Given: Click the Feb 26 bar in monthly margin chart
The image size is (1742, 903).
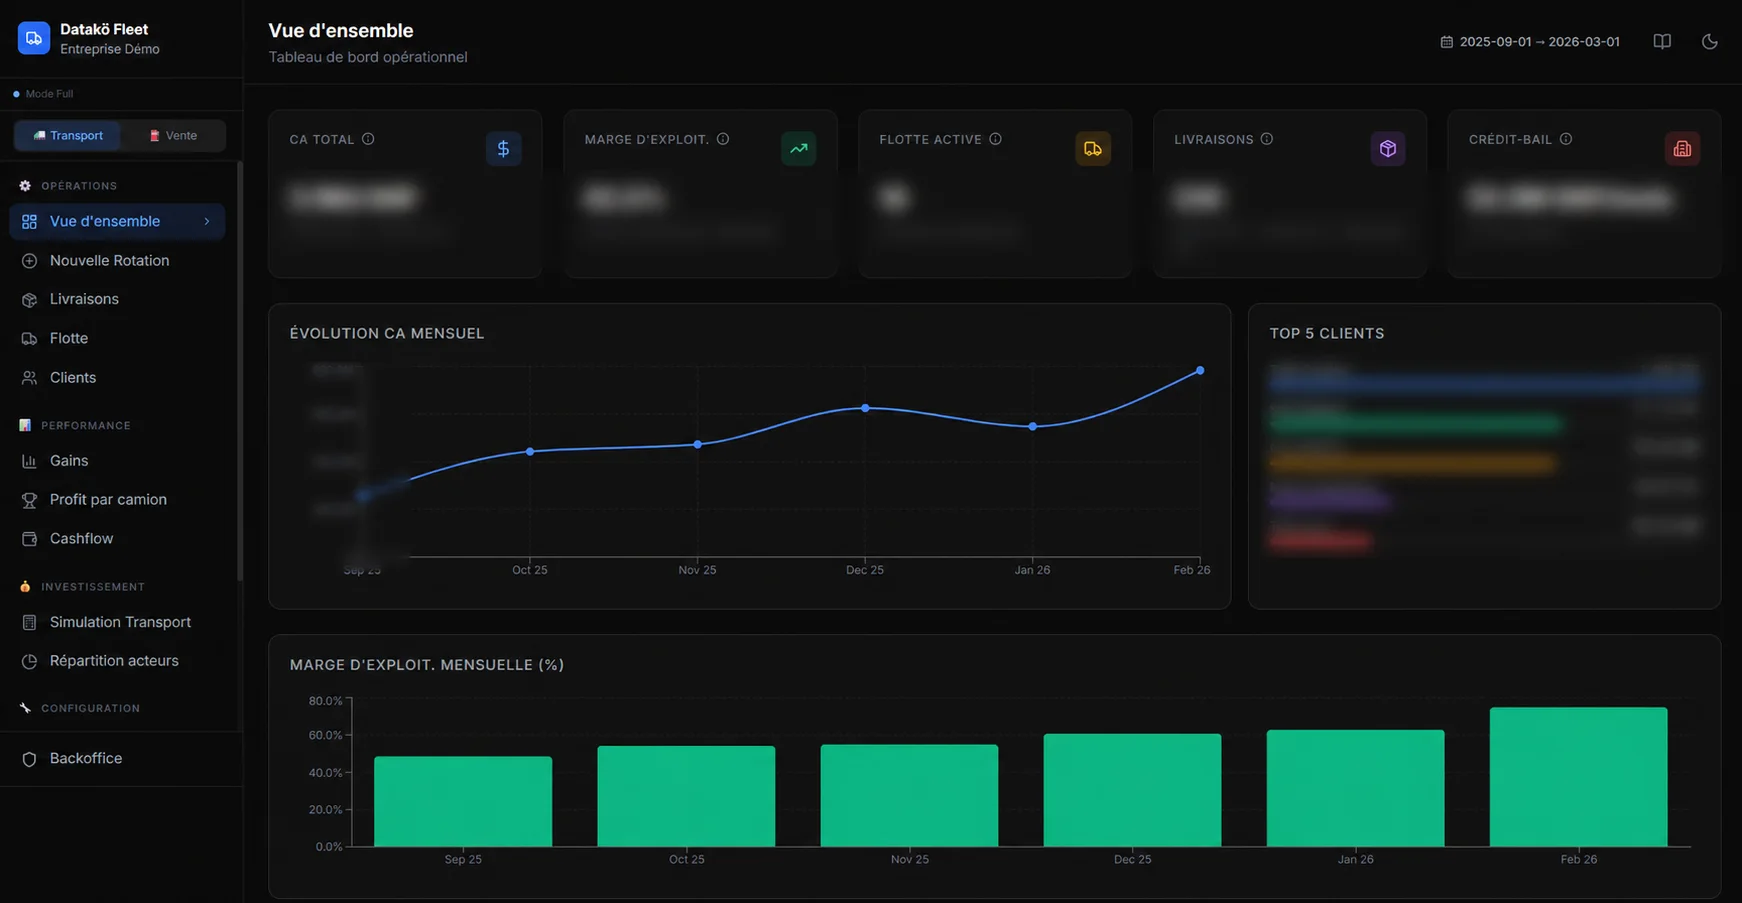Looking at the screenshot, I should 1579,777.
